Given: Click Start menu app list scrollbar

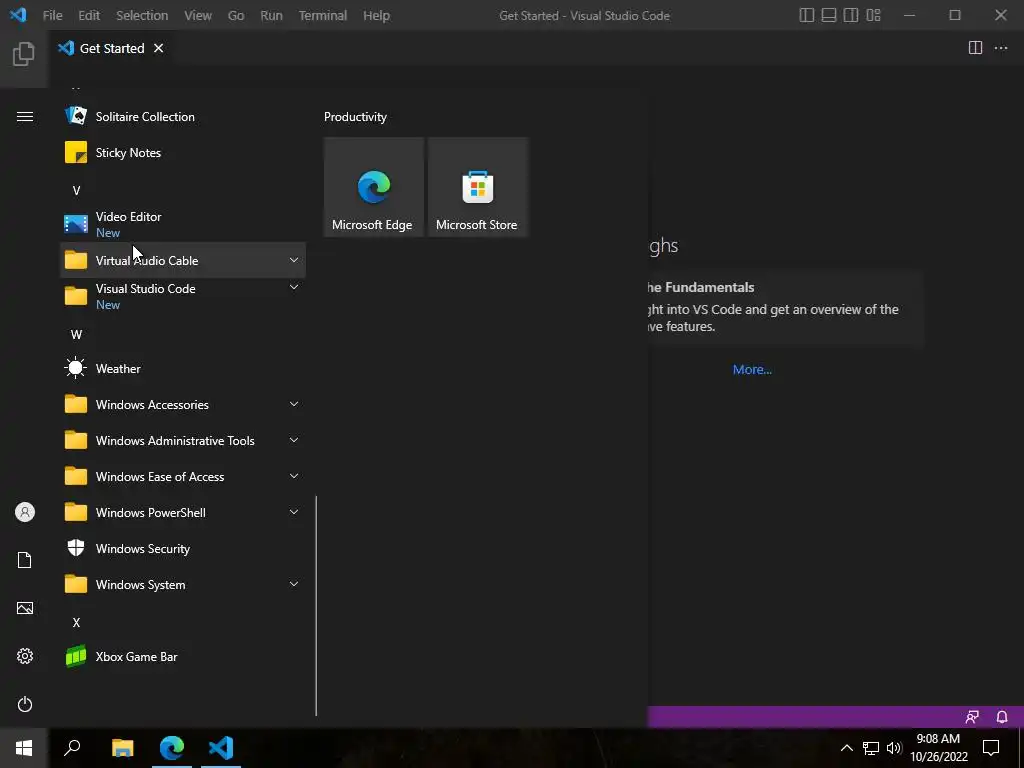Looking at the screenshot, I should pyautogui.click(x=316, y=605).
